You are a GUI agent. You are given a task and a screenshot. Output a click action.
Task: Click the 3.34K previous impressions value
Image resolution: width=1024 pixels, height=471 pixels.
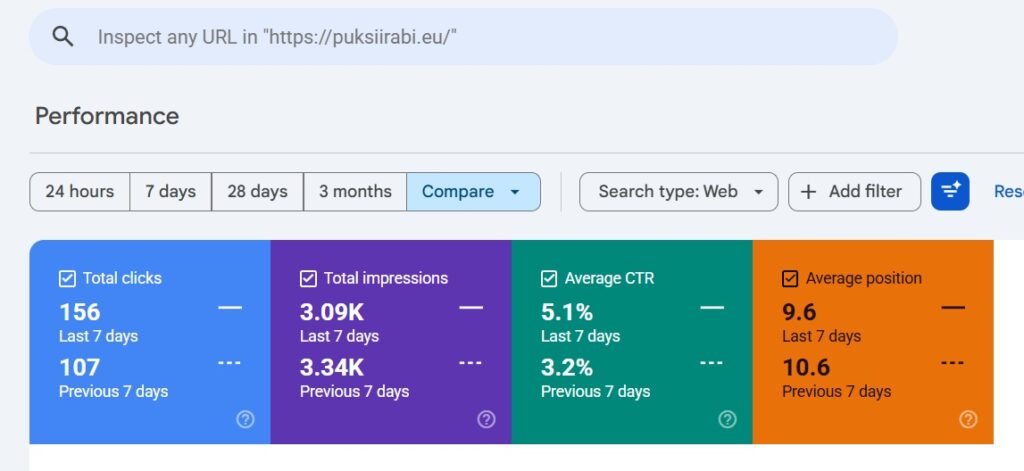(x=332, y=368)
